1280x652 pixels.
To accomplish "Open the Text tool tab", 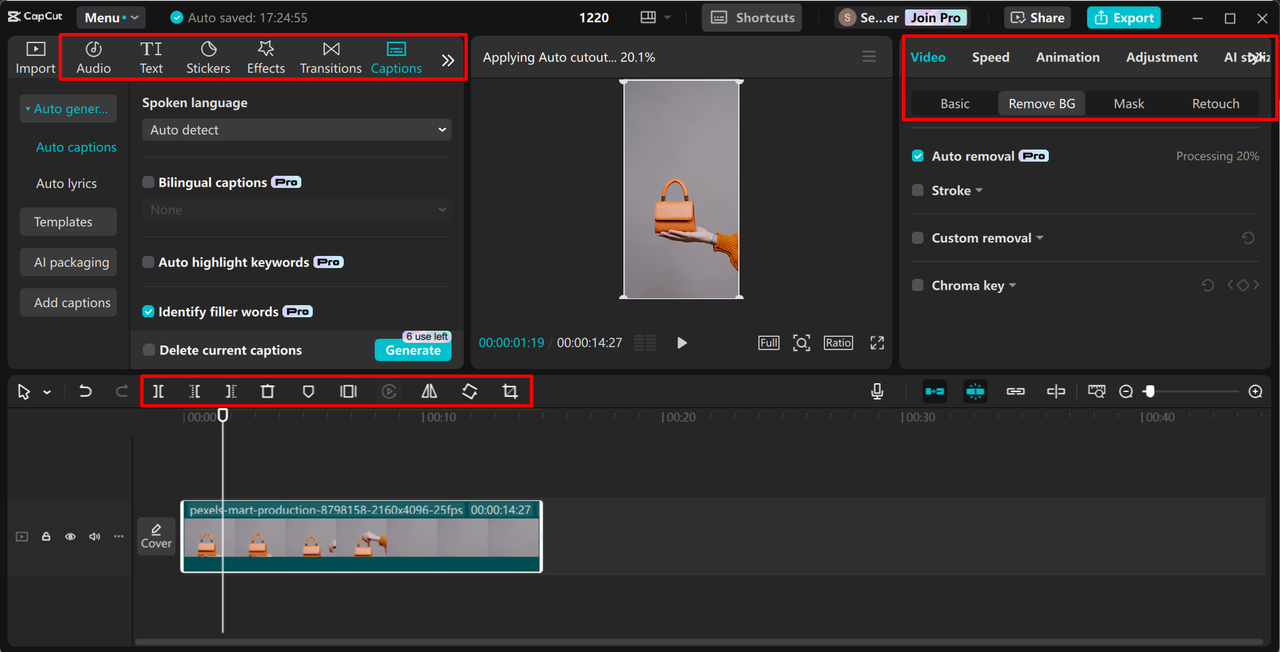I will (151, 58).
